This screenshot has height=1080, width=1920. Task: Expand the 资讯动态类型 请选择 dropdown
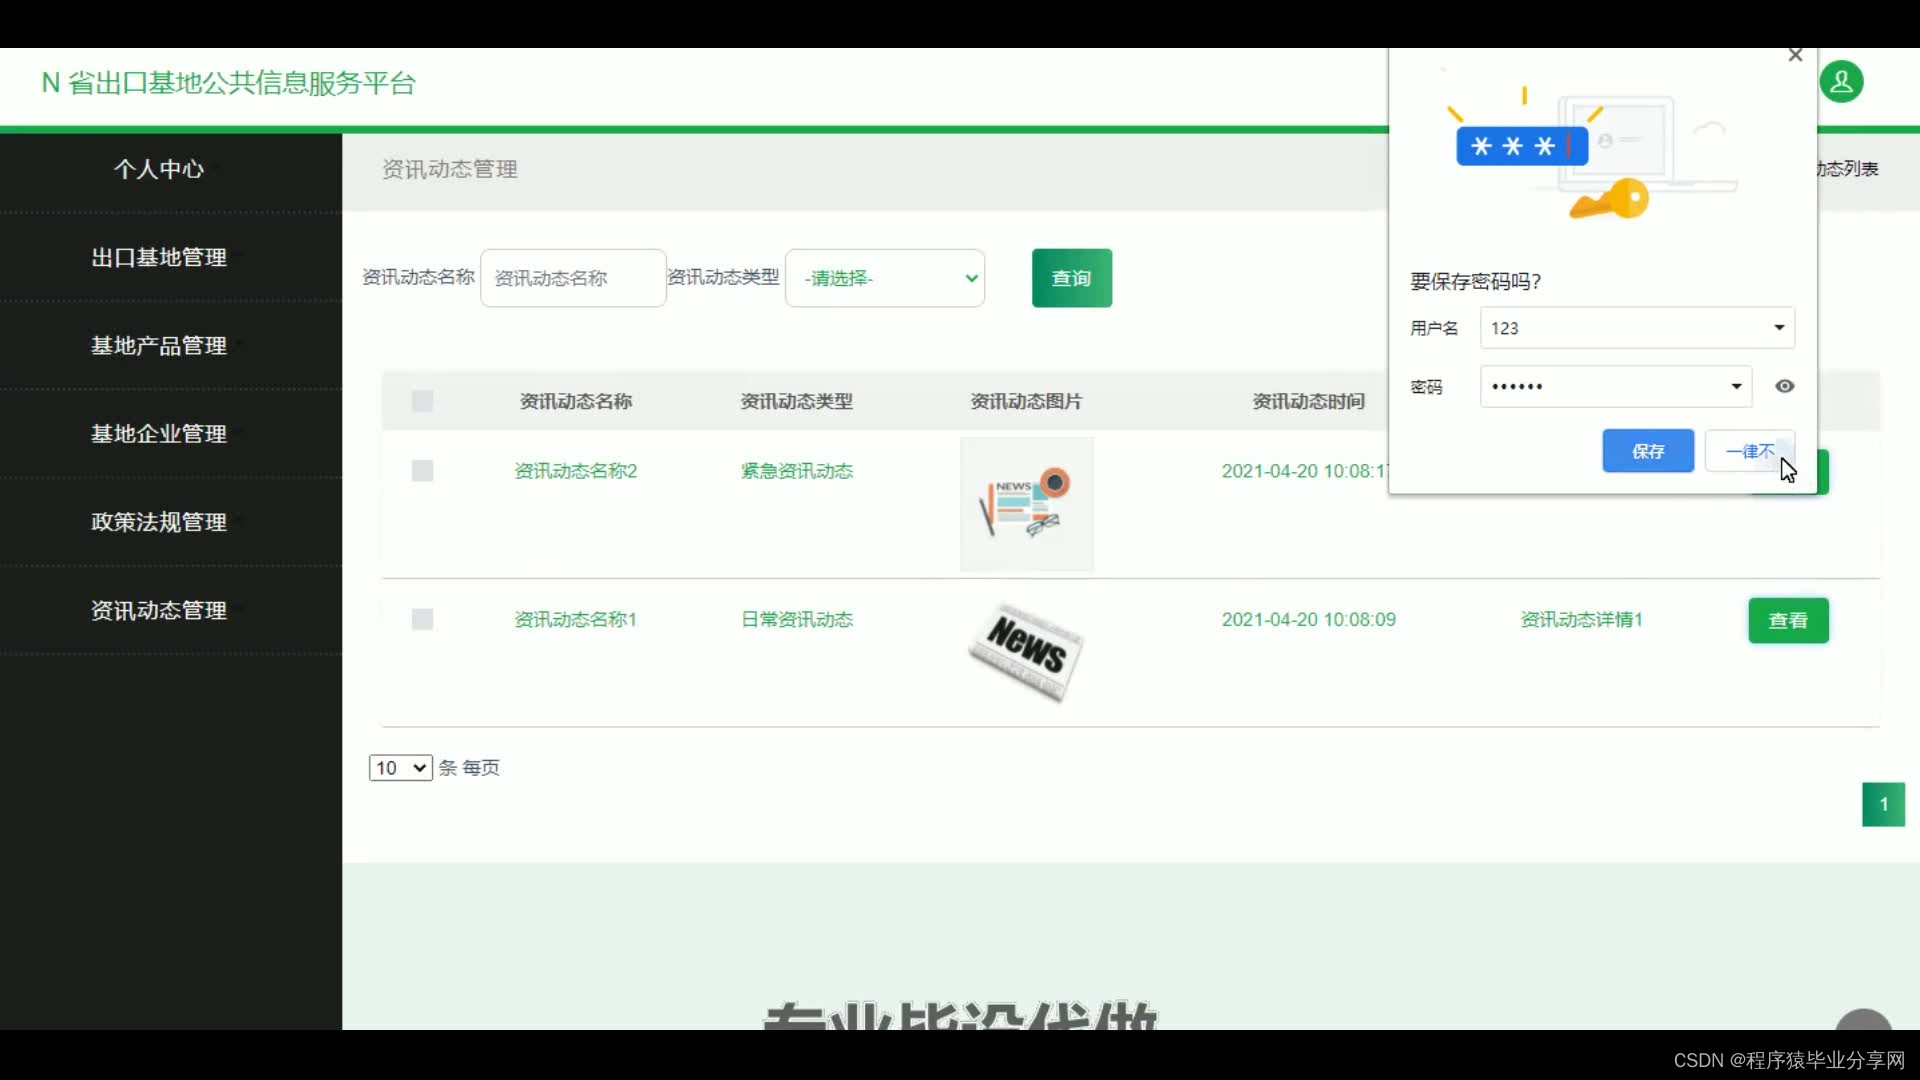[x=885, y=278]
